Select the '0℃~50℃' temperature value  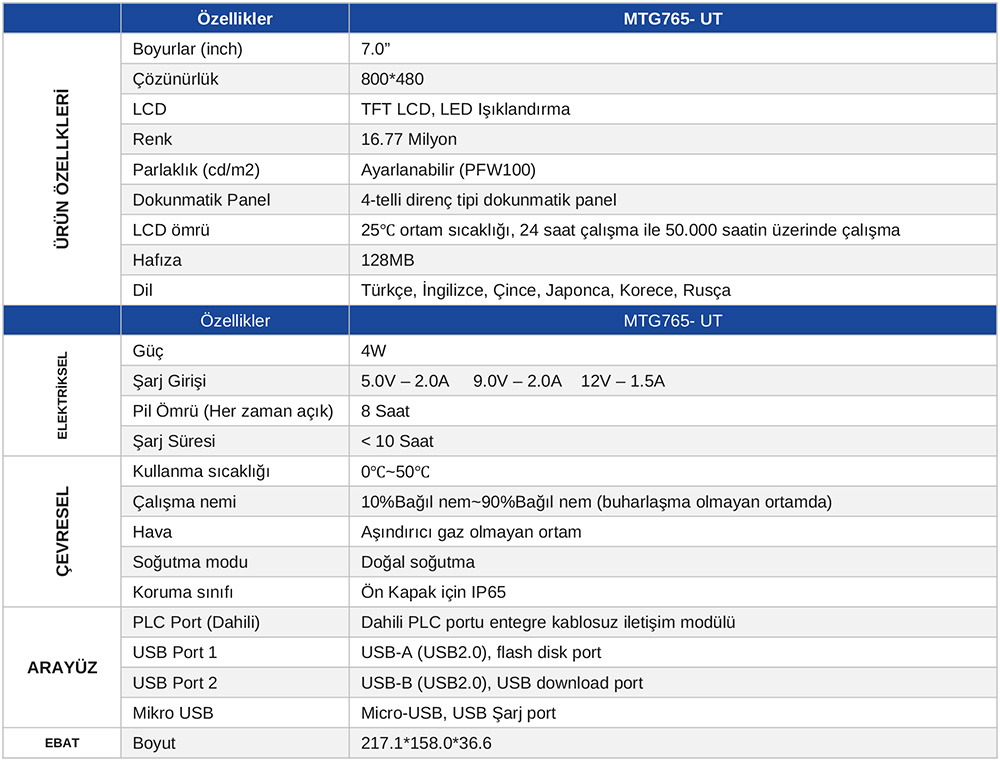point(395,471)
